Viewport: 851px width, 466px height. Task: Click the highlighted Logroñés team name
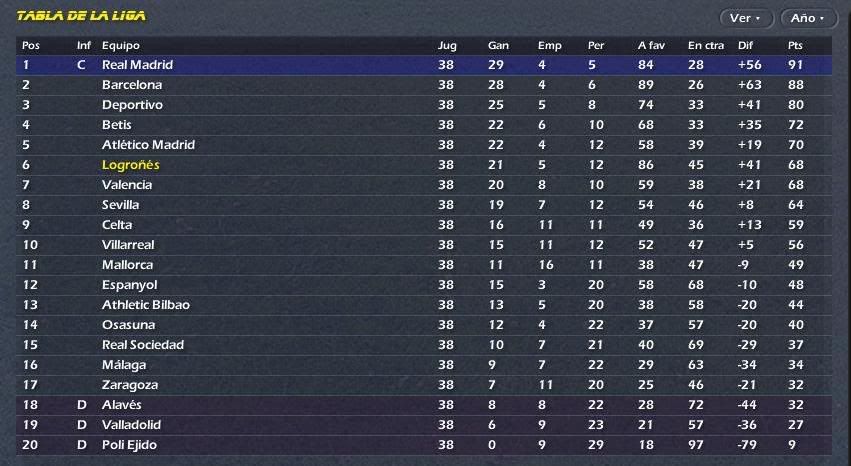click(x=131, y=165)
